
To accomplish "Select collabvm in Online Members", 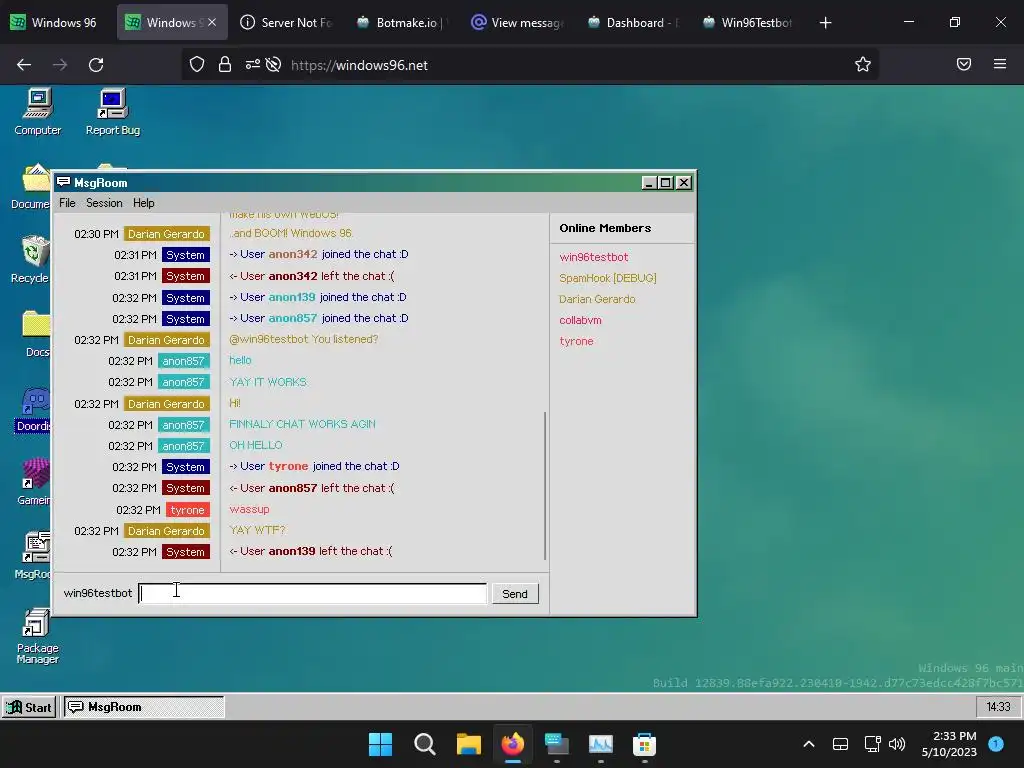I will pyautogui.click(x=580, y=320).
